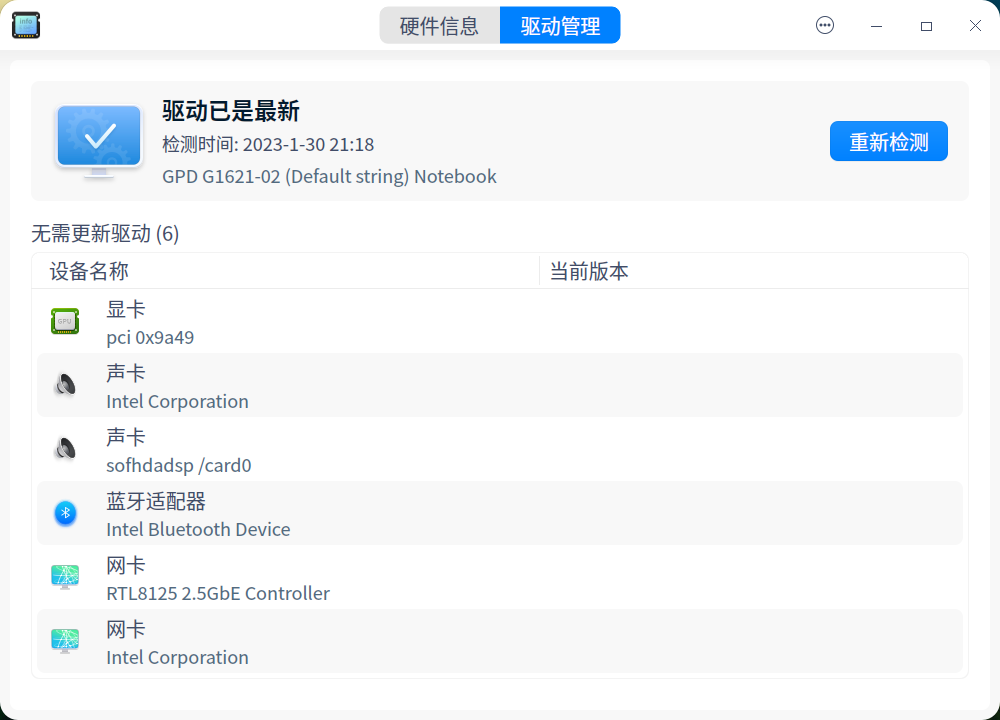Select the 驱动管理 tab
The width and height of the screenshot is (1000, 720).
(x=560, y=25)
